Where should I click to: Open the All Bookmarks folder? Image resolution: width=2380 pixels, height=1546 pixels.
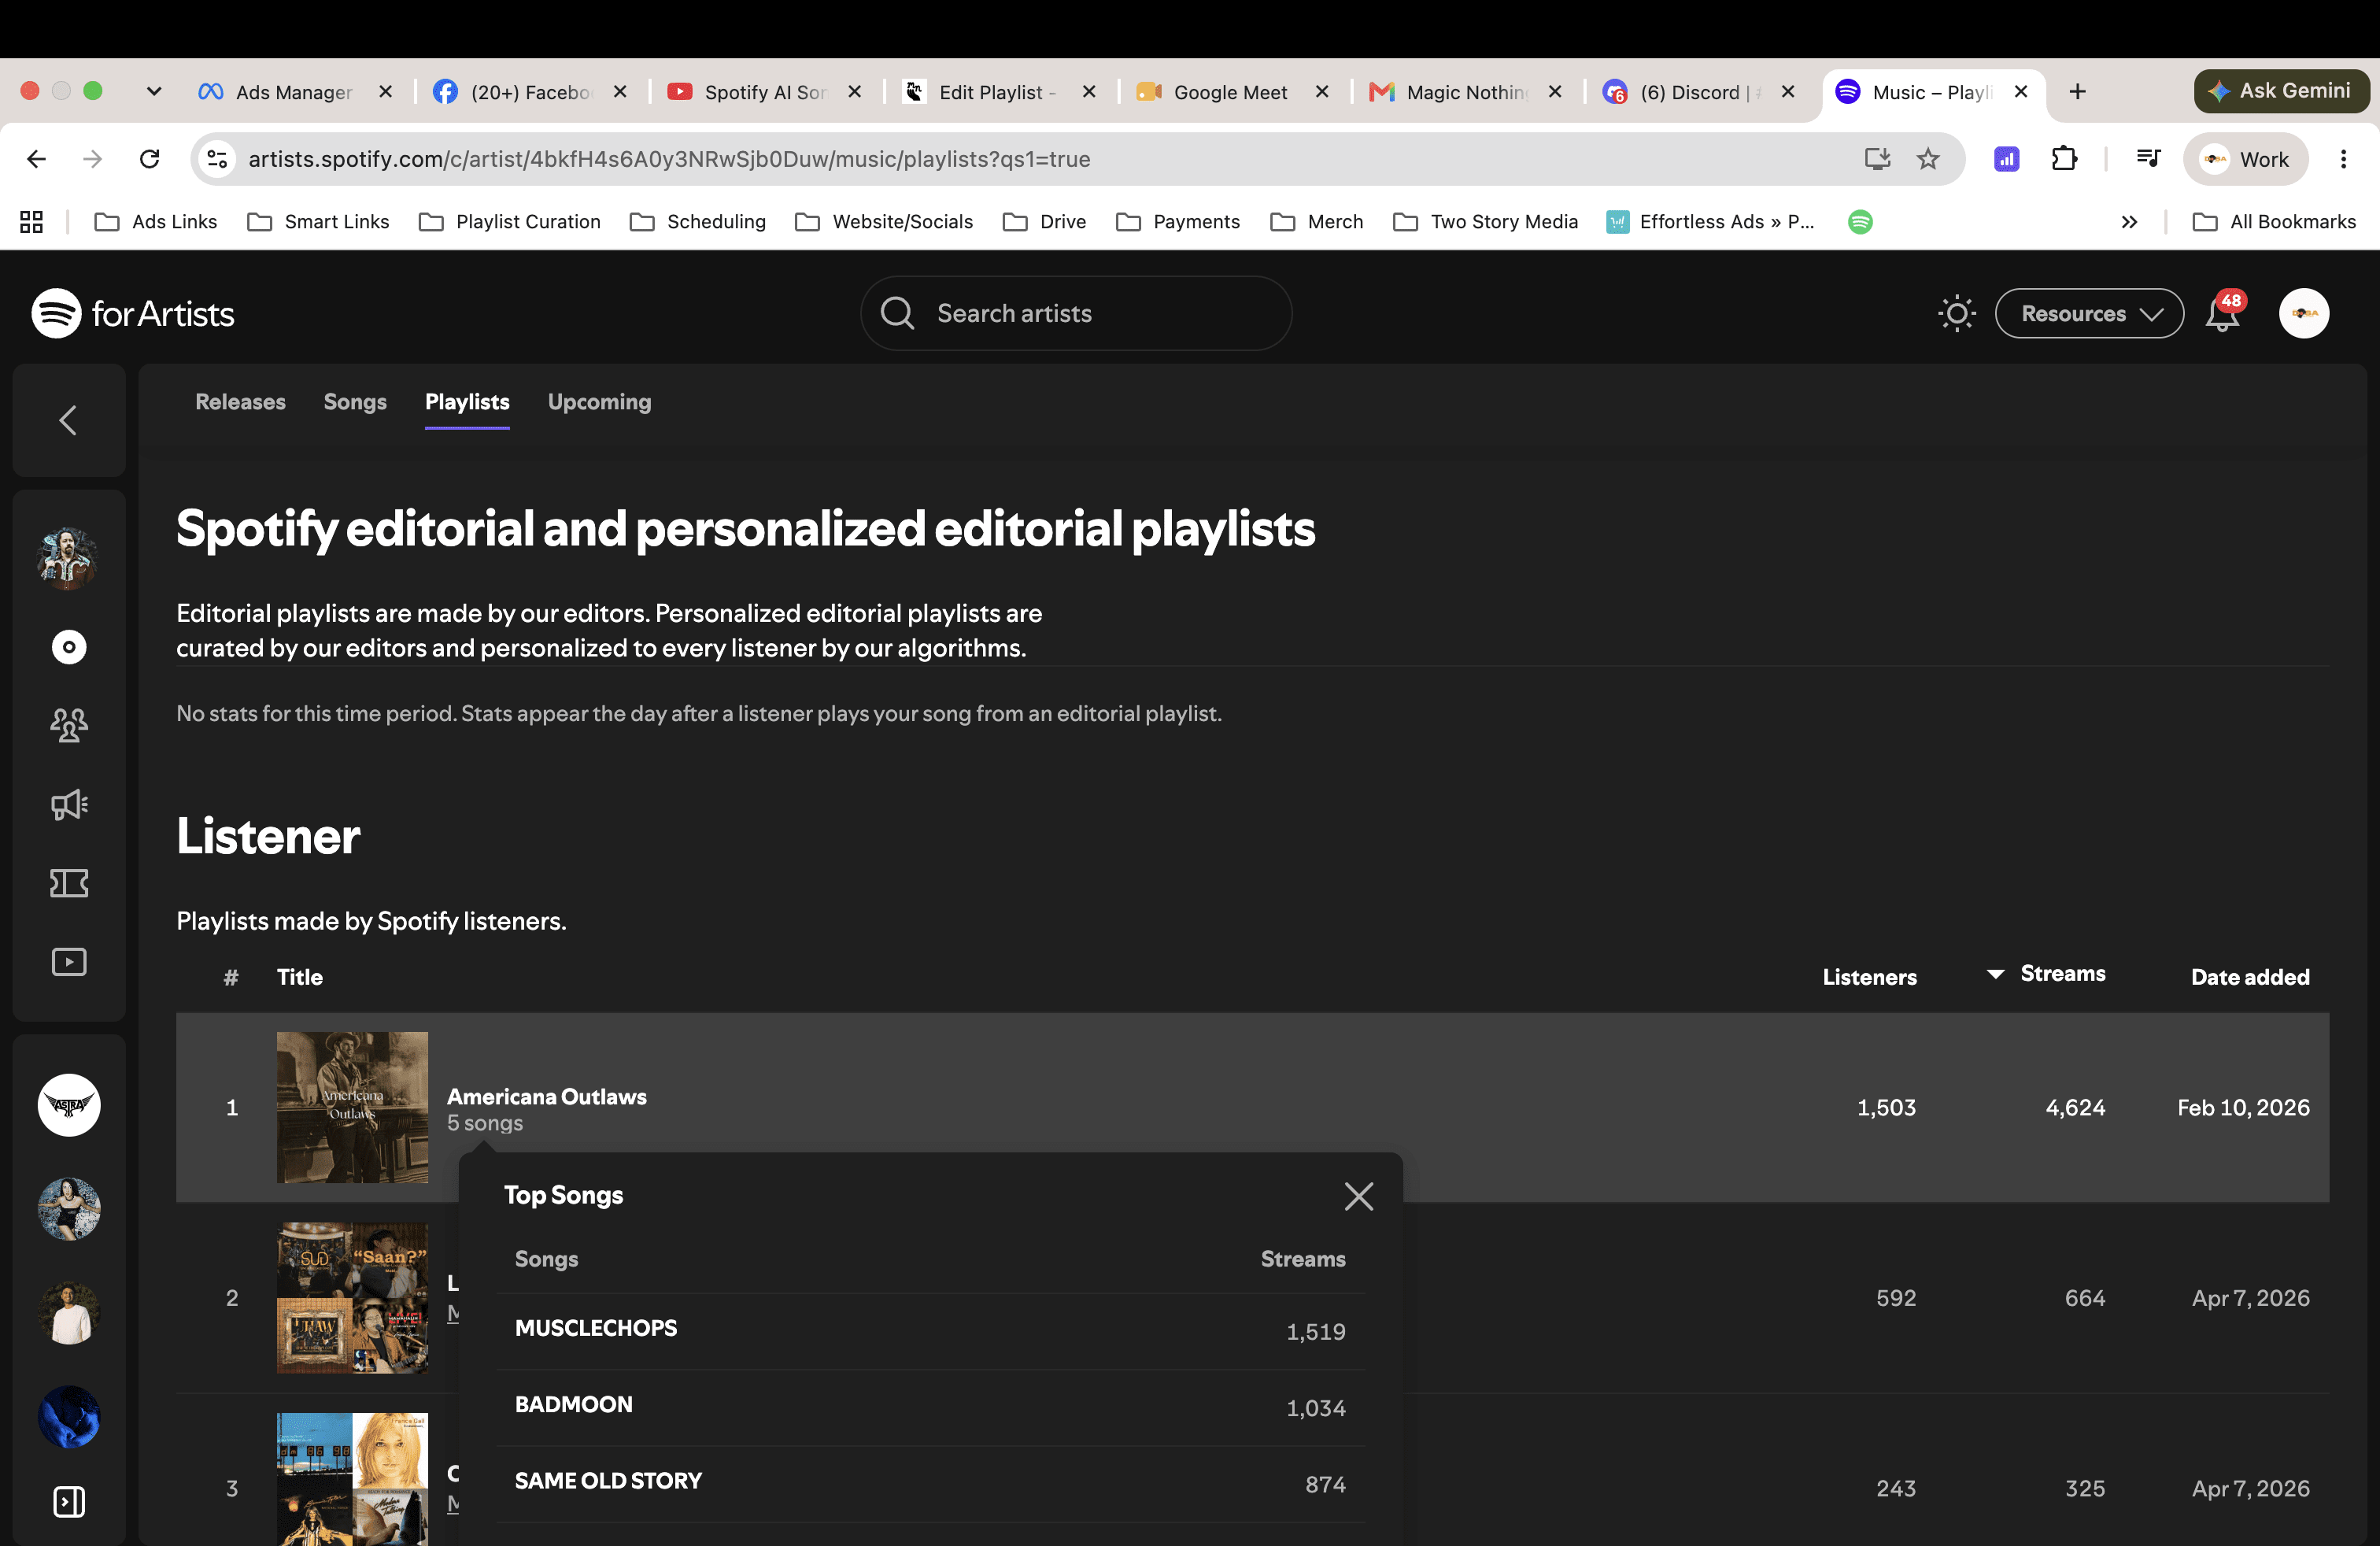point(2274,222)
